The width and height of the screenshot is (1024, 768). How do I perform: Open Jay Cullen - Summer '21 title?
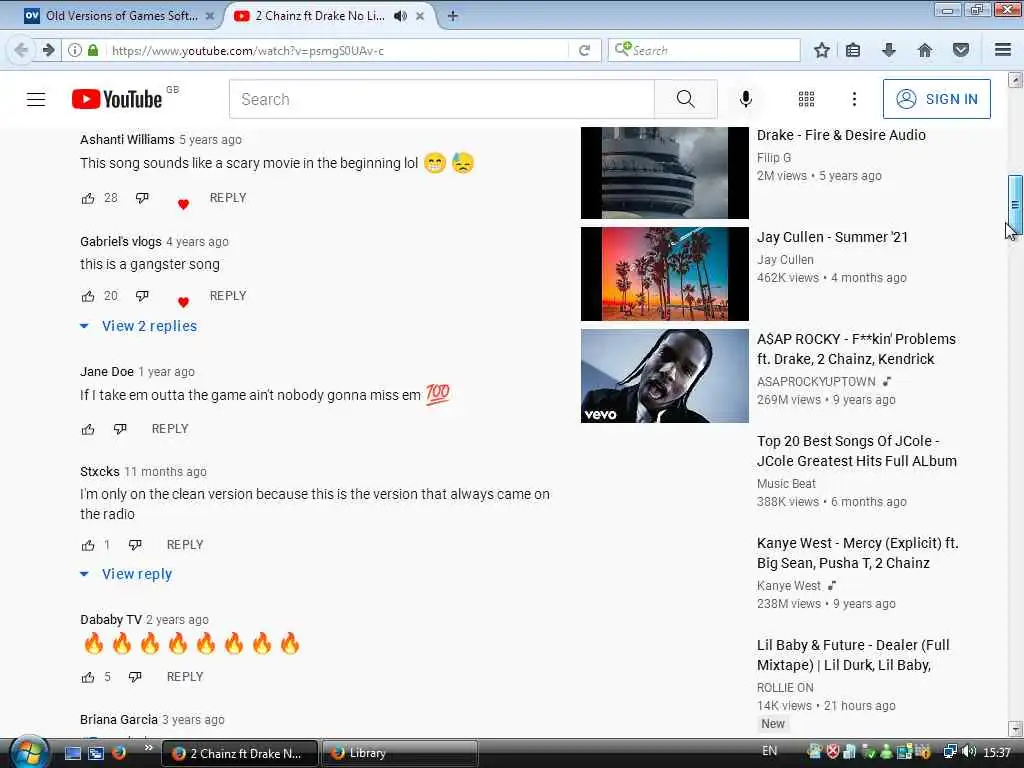click(832, 237)
